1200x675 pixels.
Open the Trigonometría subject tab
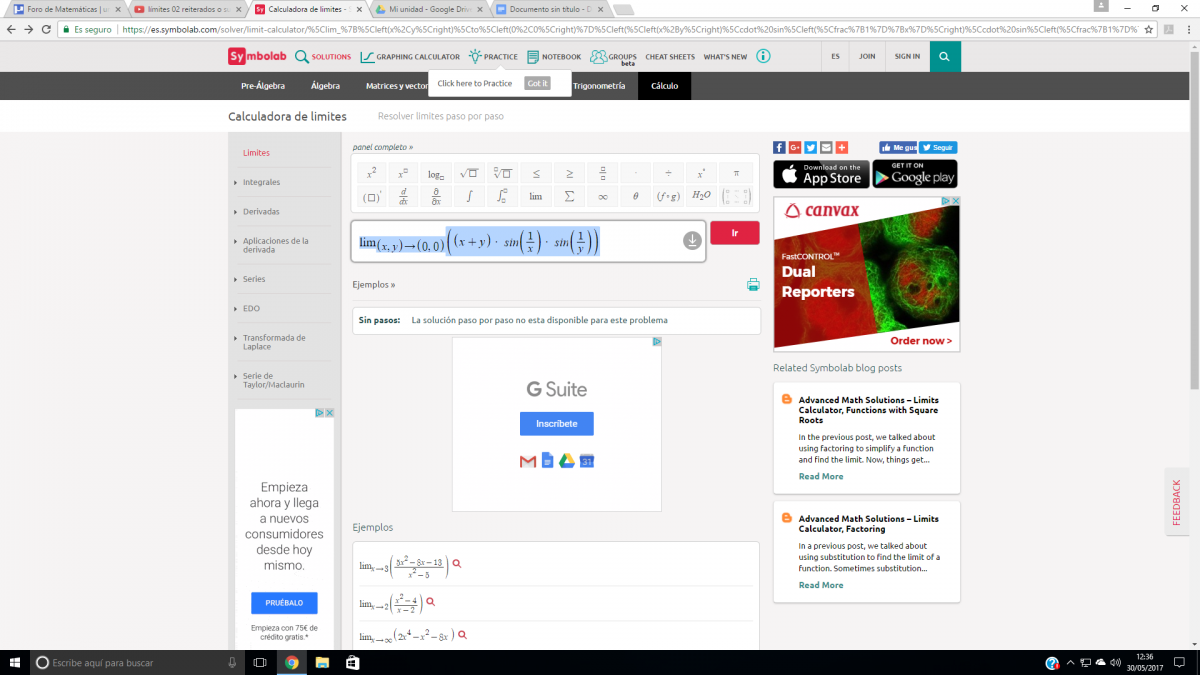tap(599, 86)
